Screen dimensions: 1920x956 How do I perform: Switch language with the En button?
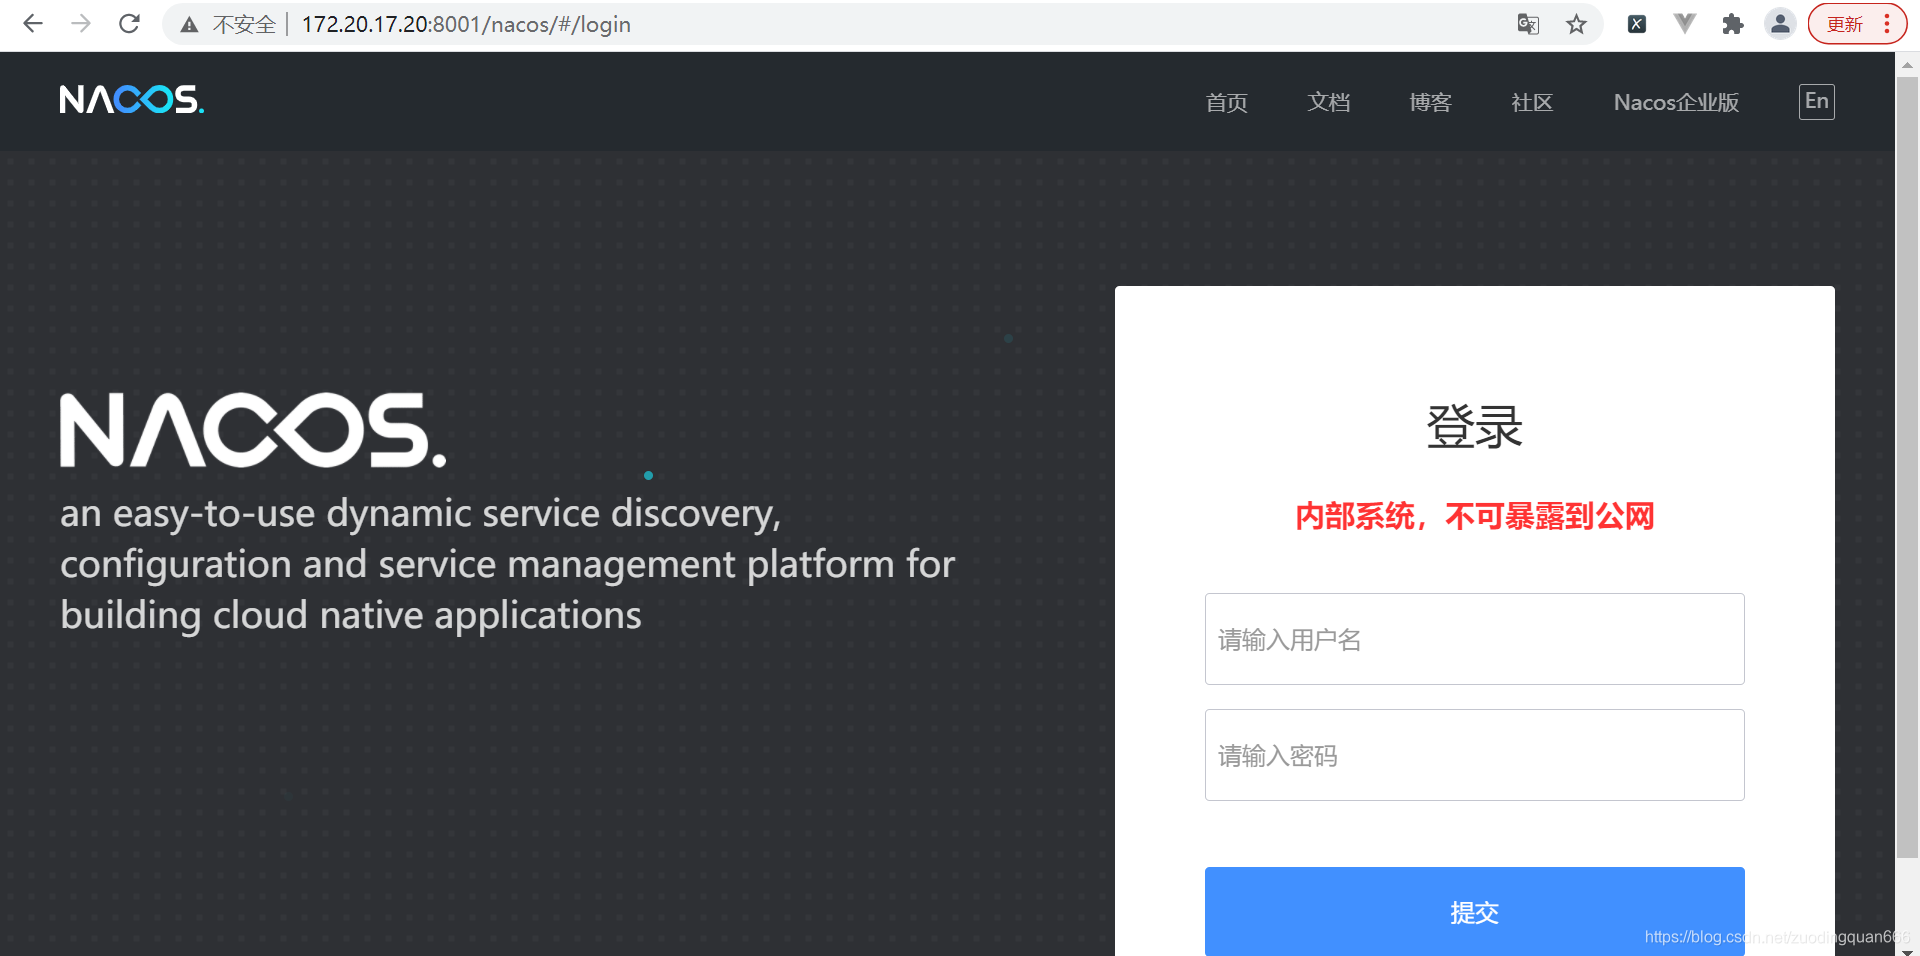1817,101
